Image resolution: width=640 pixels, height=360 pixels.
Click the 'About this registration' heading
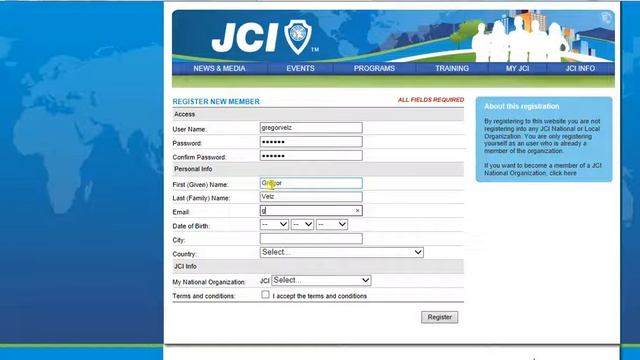[x=522, y=106]
